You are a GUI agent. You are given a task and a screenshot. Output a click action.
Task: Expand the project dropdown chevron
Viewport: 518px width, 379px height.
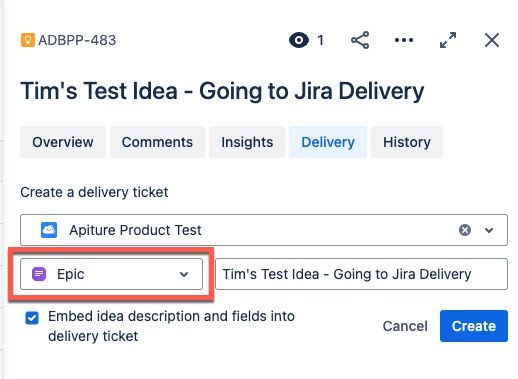tap(489, 230)
